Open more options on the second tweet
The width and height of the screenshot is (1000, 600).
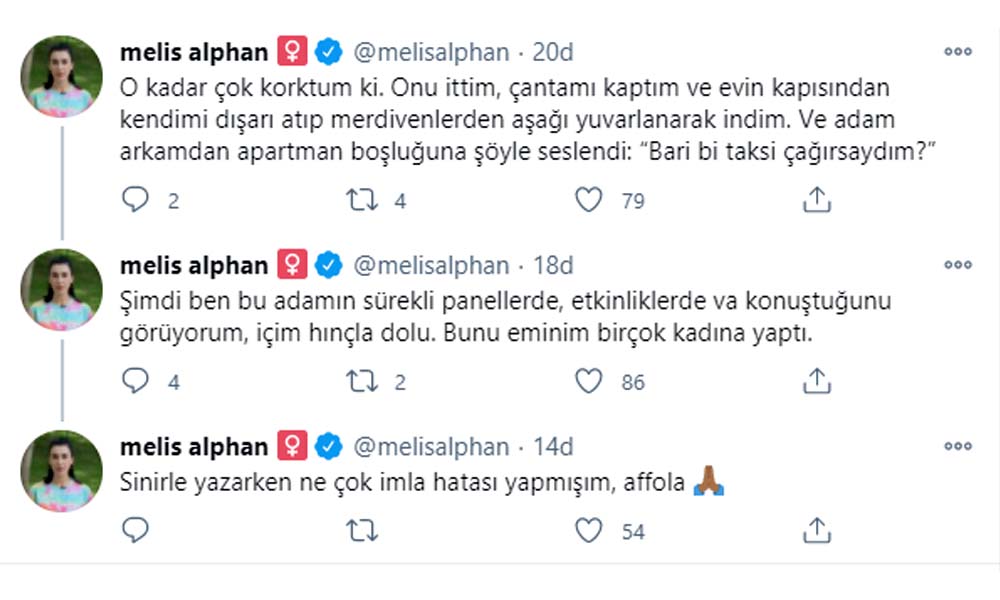(x=957, y=266)
